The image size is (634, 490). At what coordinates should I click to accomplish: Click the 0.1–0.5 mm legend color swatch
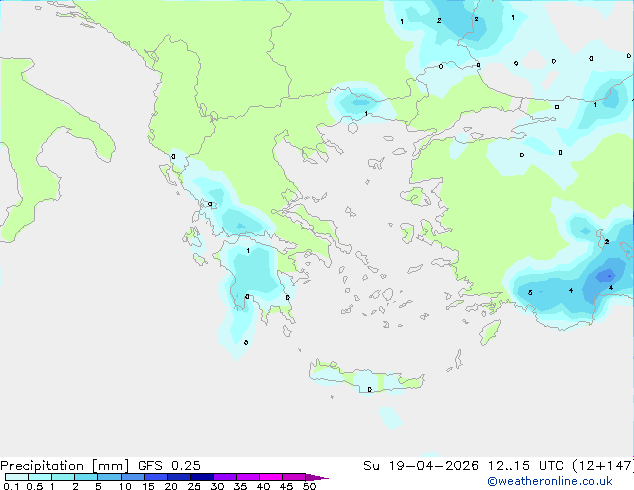click(17, 477)
